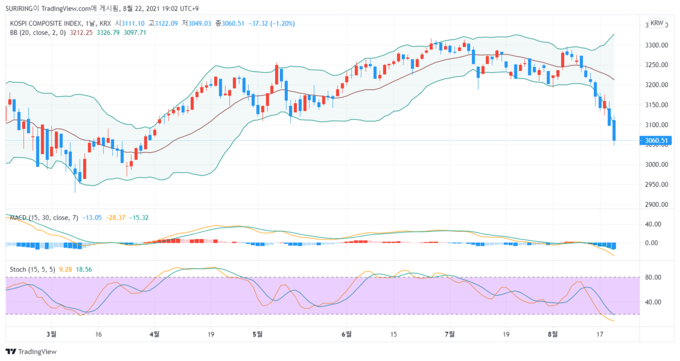This screenshot has width=680, height=361.
Task: Click the 5월 date axis label
Action: (x=258, y=335)
